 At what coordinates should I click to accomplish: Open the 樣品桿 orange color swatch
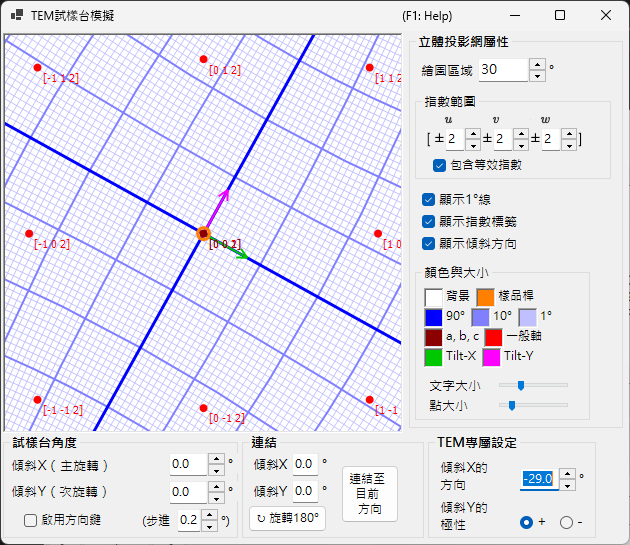[485, 297]
